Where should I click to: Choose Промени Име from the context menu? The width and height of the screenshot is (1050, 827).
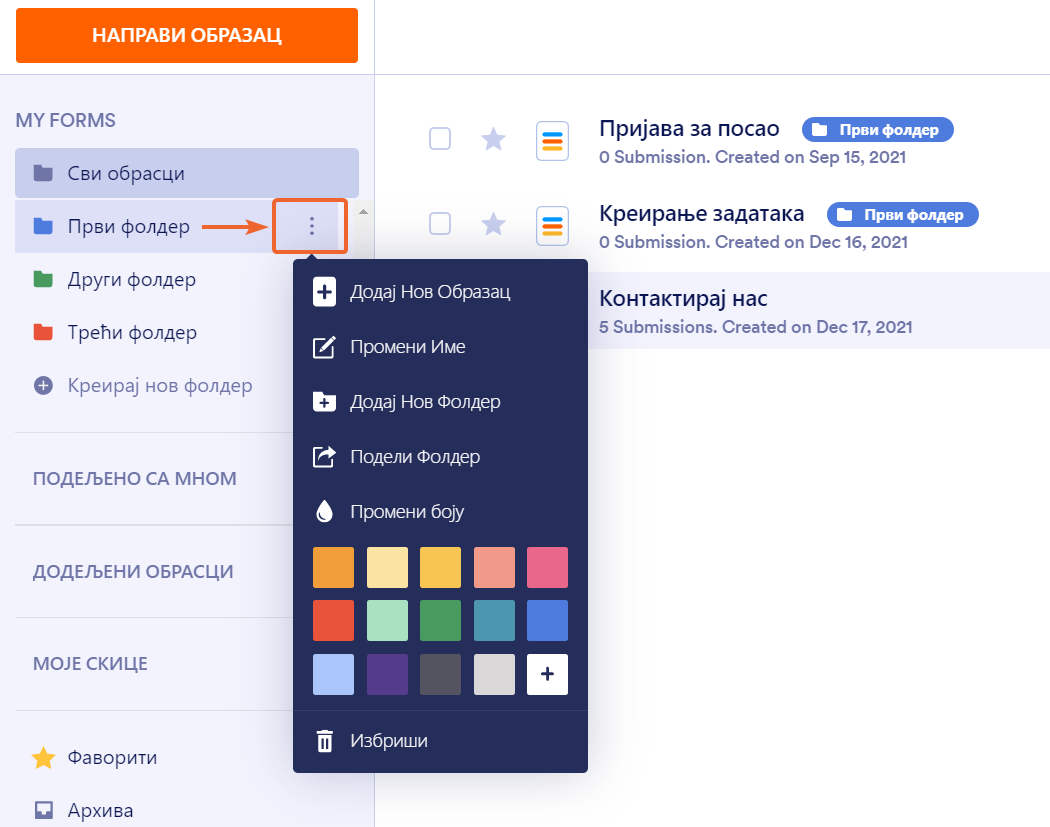point(407,347)
